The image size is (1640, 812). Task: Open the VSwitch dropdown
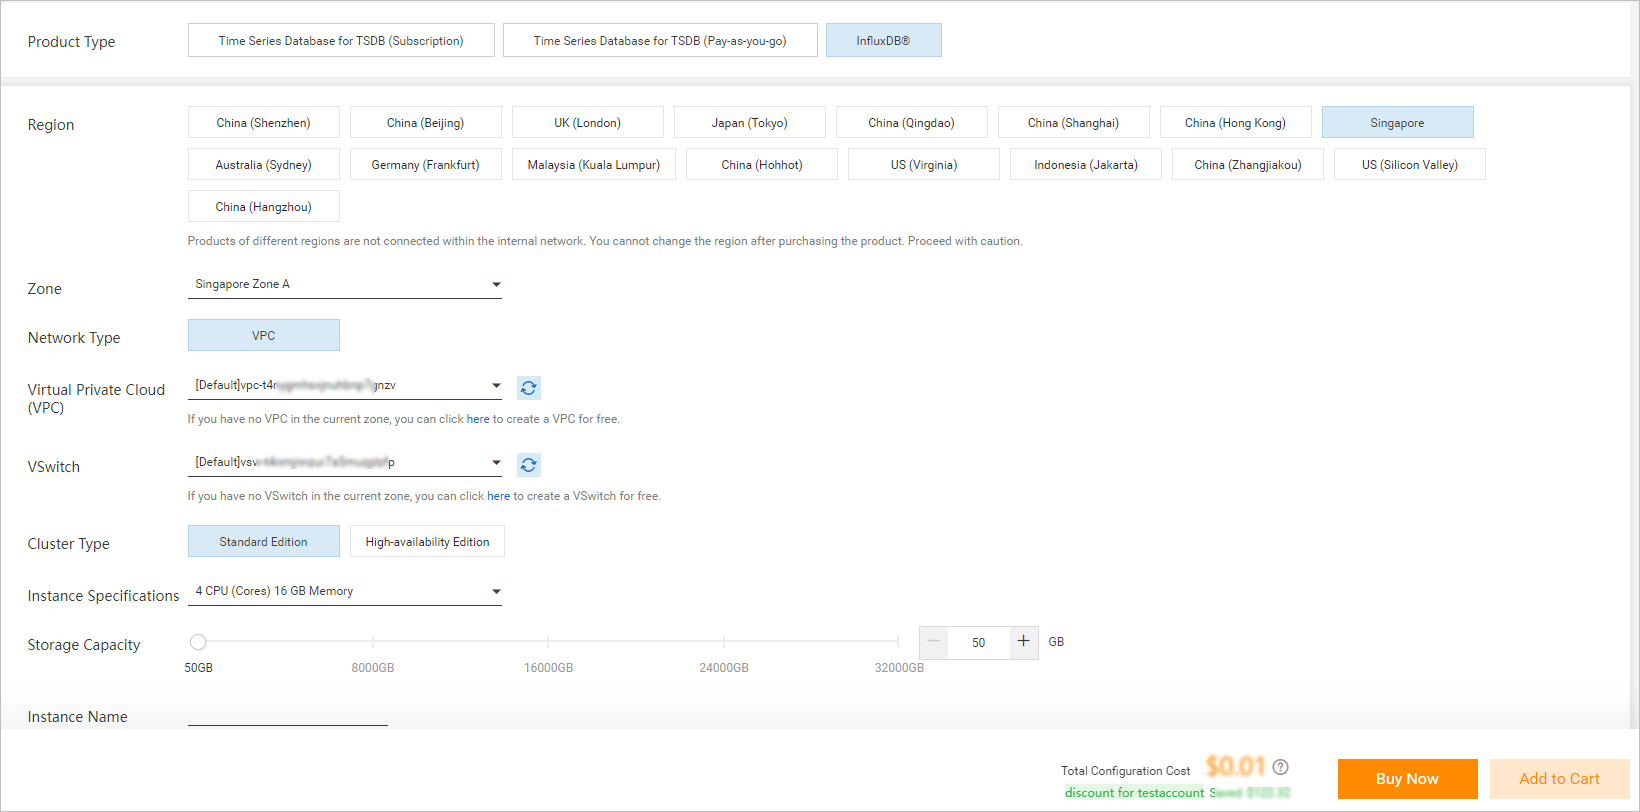coord(345,463)
